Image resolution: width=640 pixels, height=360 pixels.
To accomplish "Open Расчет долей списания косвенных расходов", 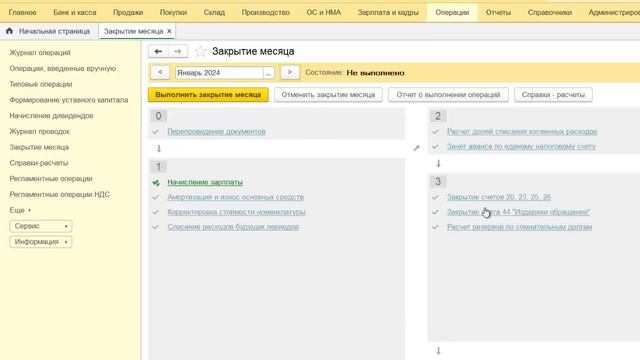I will click(x=522, y=132).
